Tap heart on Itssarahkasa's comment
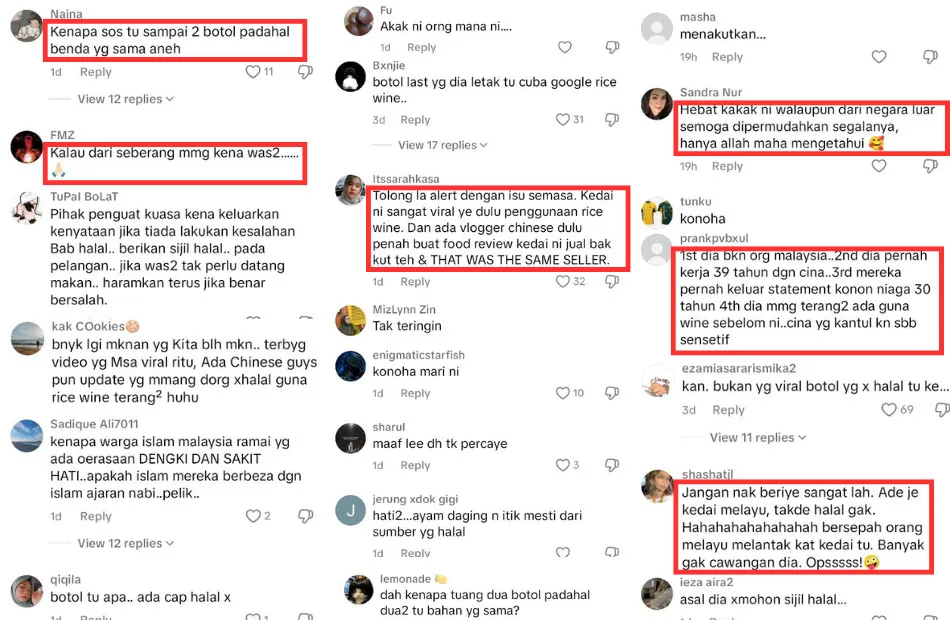The height and width of the screenshot is (620, 950). (x=563, y=281)
